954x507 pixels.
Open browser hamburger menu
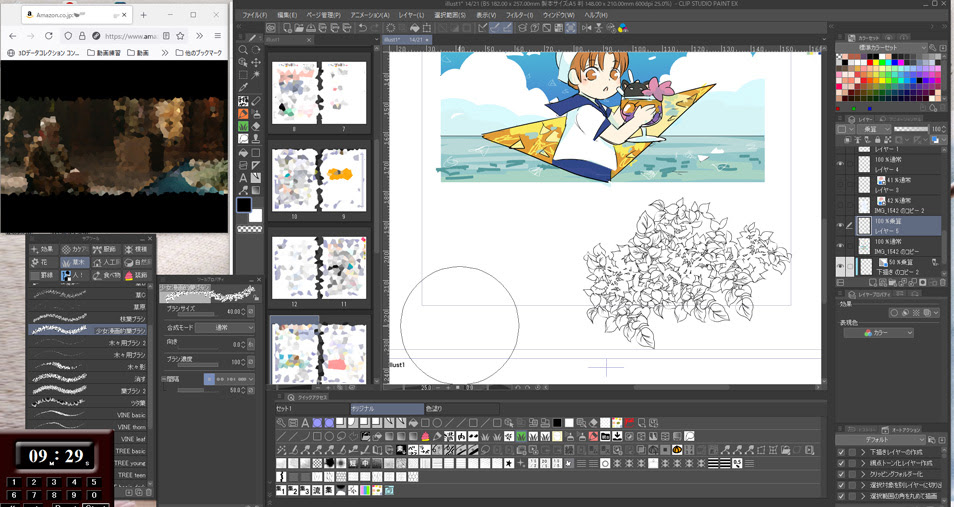pyautogui.click(x=217, y=36)
